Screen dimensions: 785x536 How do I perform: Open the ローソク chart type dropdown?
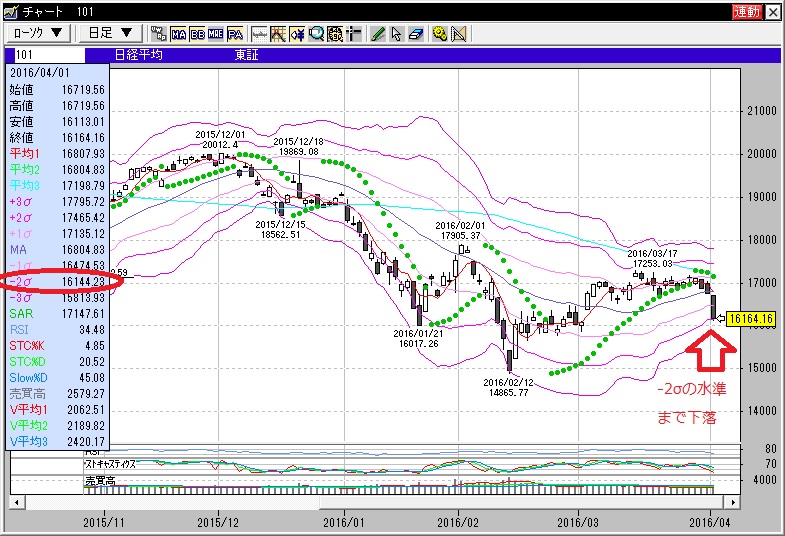point(38,34)
